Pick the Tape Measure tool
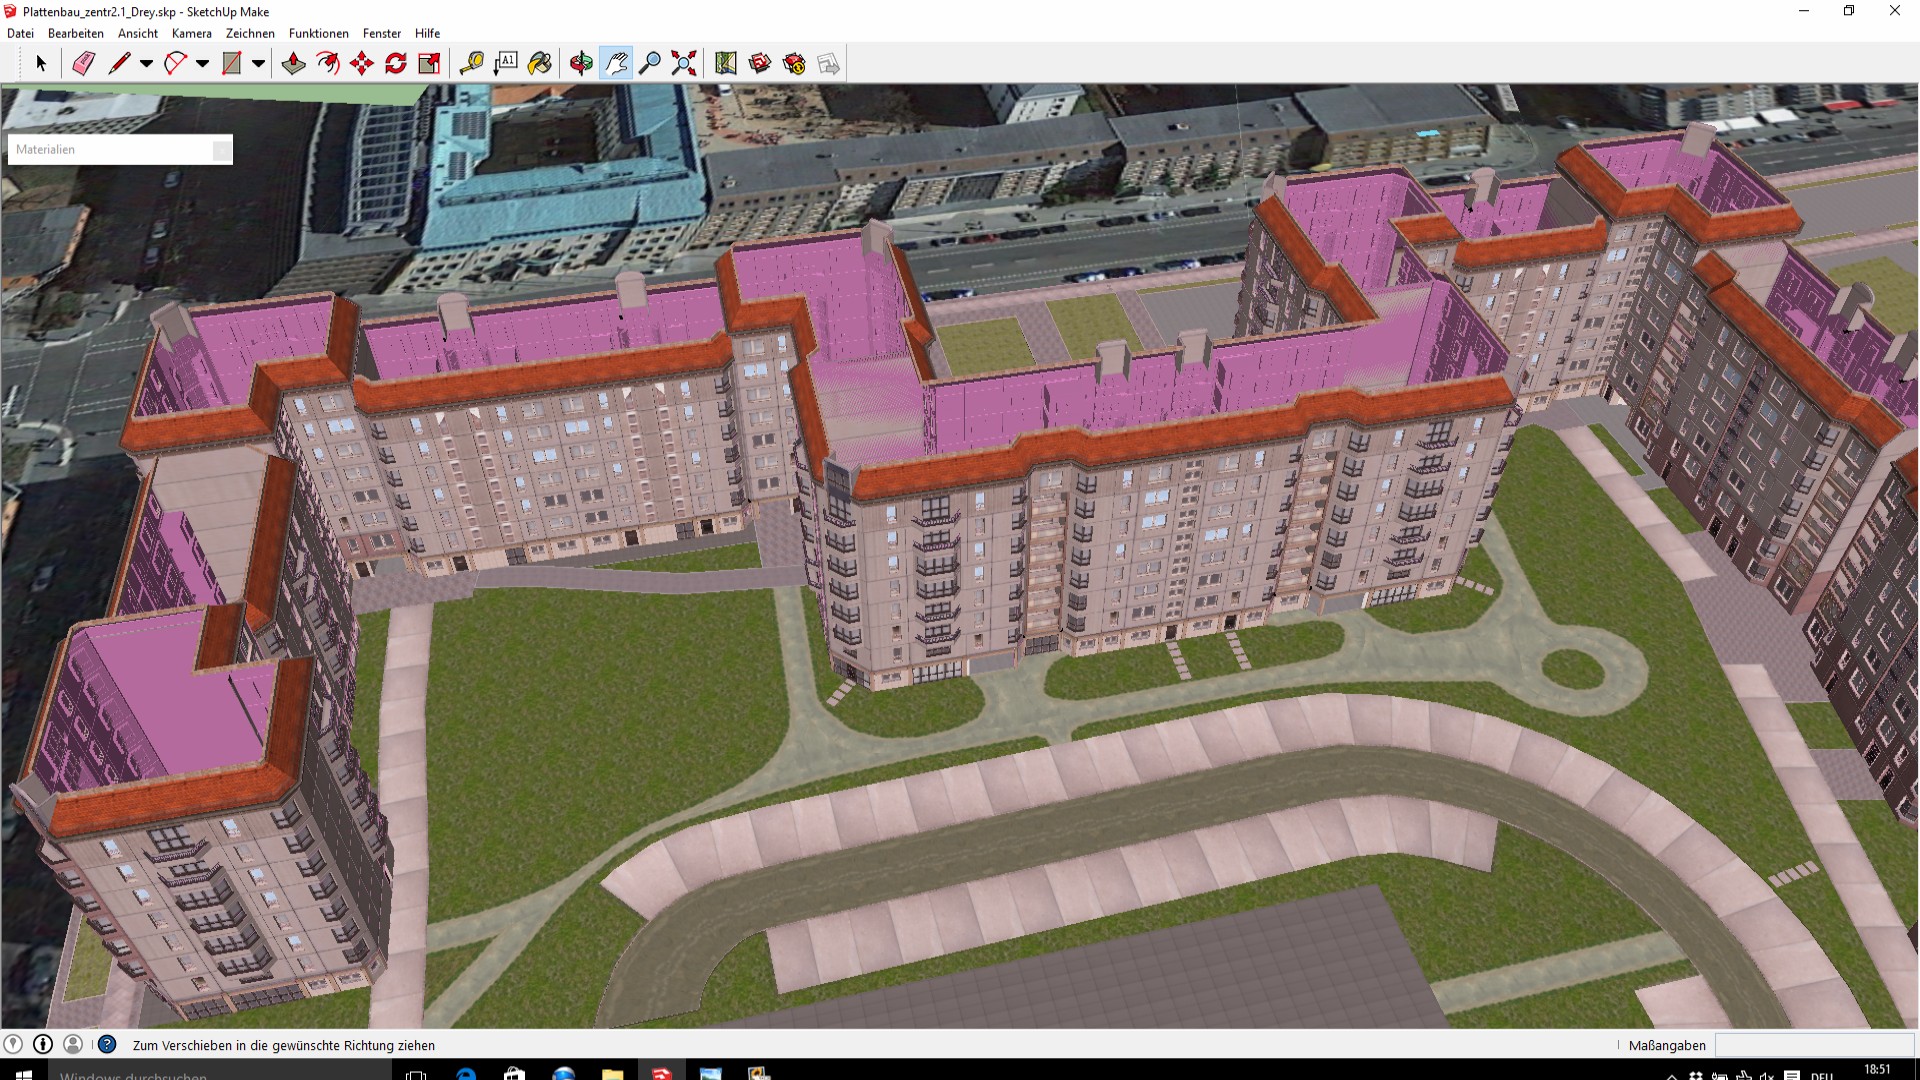The width and height of the screenshot is (1920, 1080). click(x=471, y=64)
